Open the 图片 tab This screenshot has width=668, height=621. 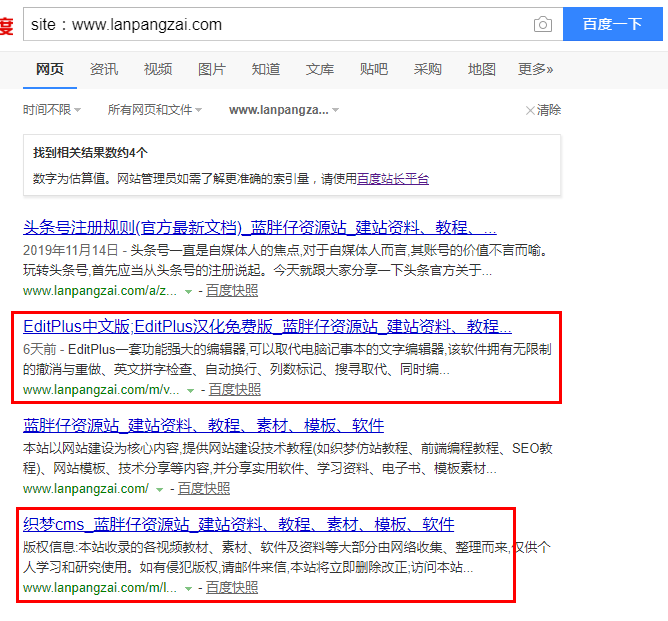point(212,69)
